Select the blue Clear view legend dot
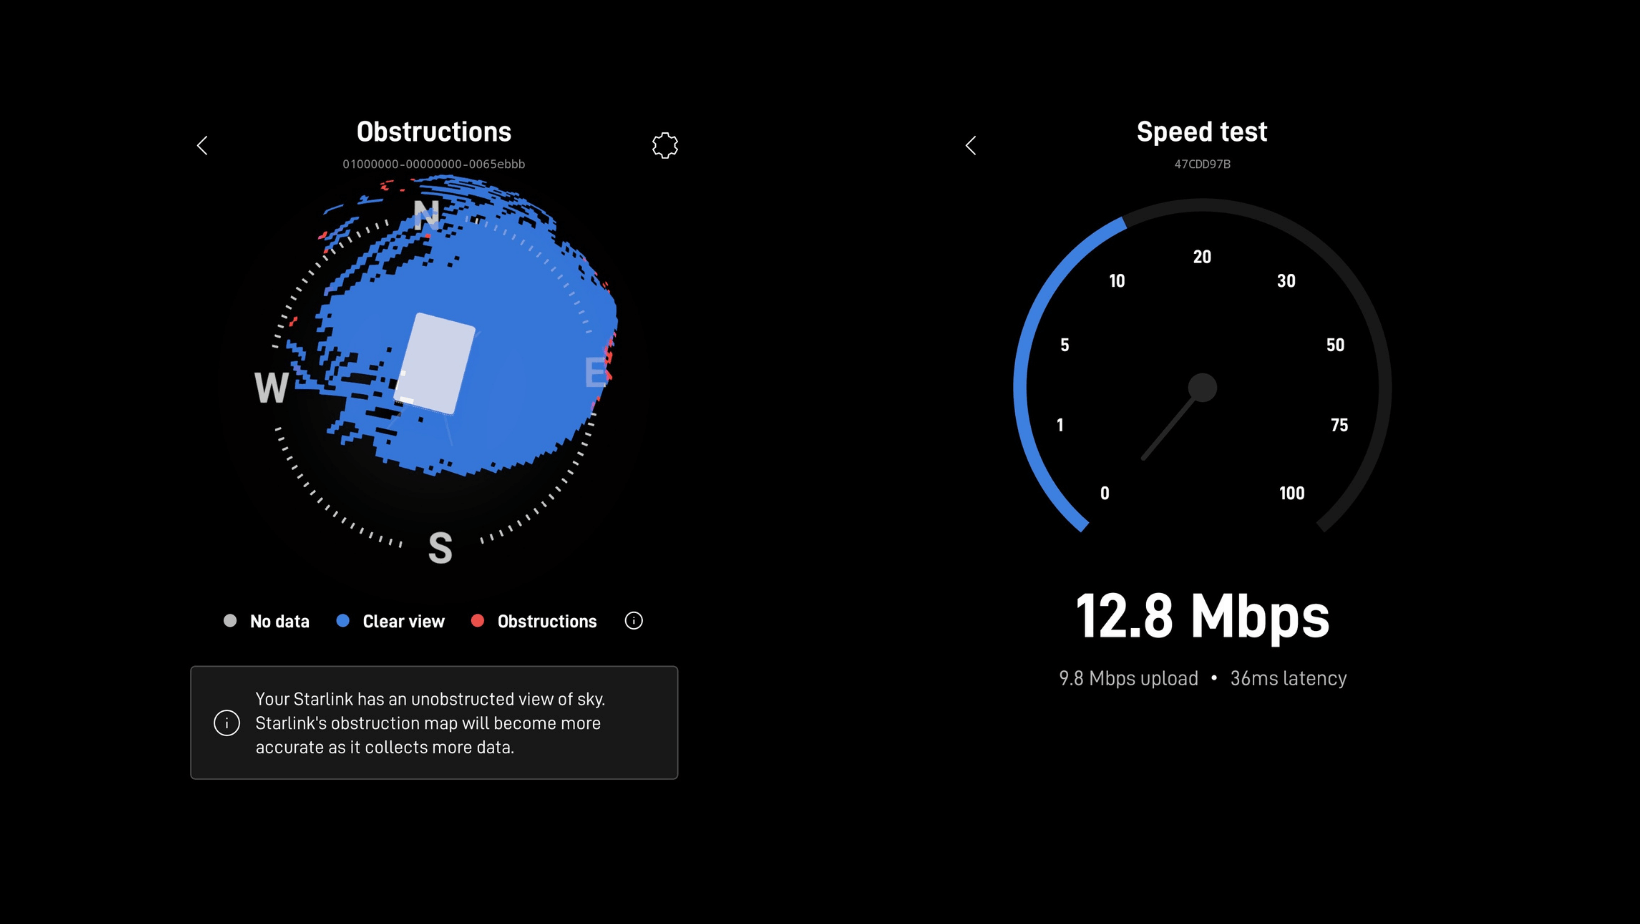 click(x=343, y=621)
